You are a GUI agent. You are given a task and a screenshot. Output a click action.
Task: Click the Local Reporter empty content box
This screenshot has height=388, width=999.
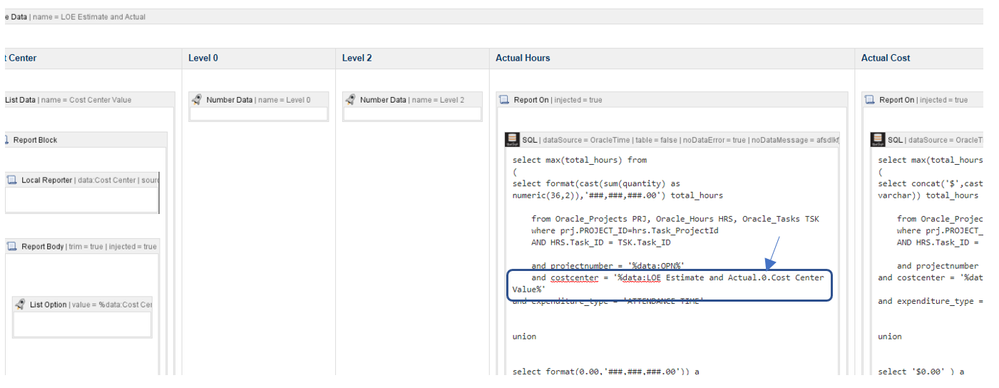tap(82, 200)
